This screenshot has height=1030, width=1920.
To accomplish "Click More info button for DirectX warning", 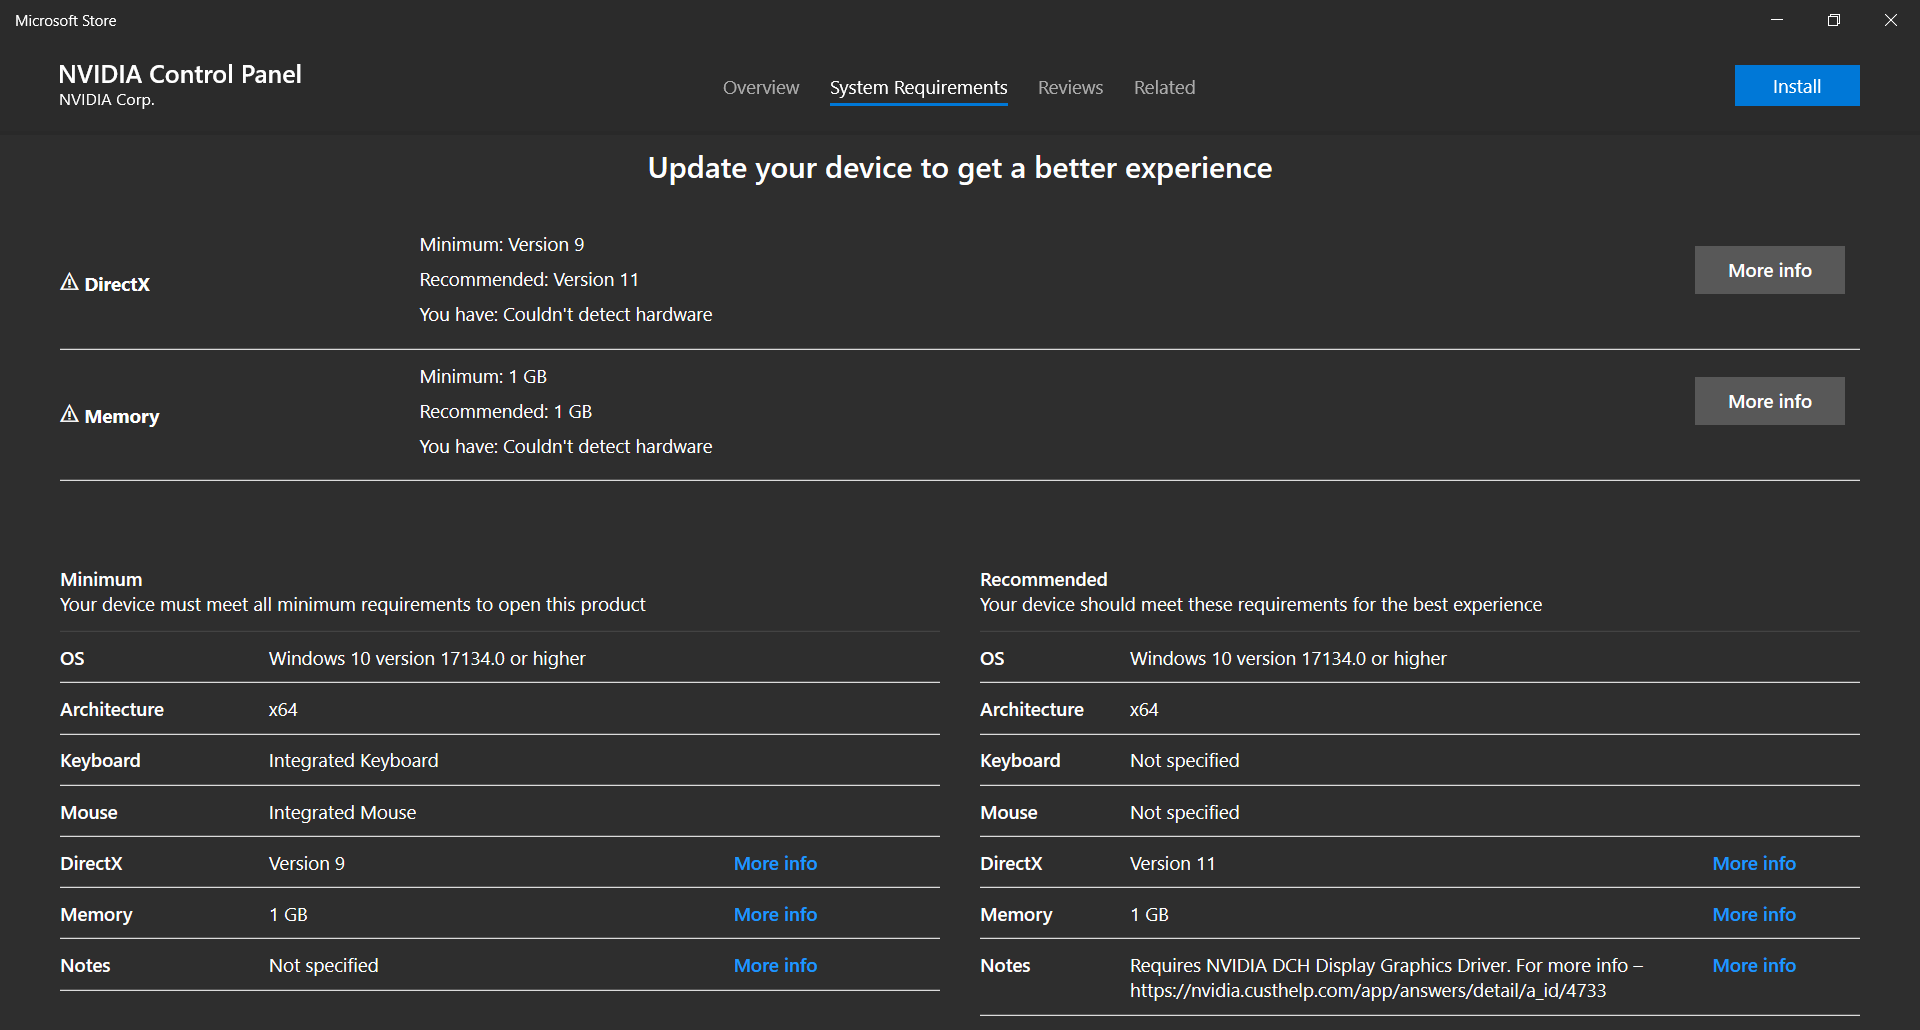I will point(1769,270).
